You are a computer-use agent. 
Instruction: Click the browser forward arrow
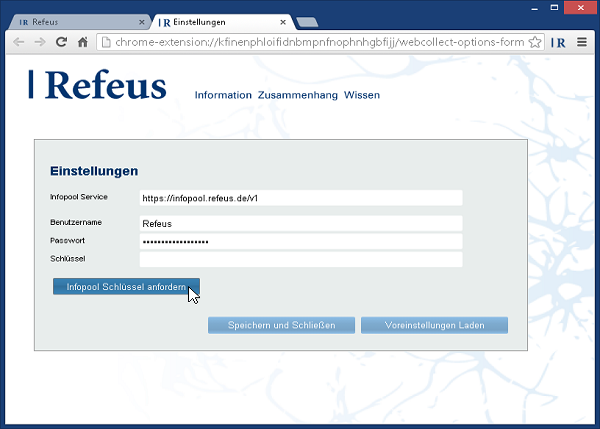pyautogui.click(x=39, y=43)
